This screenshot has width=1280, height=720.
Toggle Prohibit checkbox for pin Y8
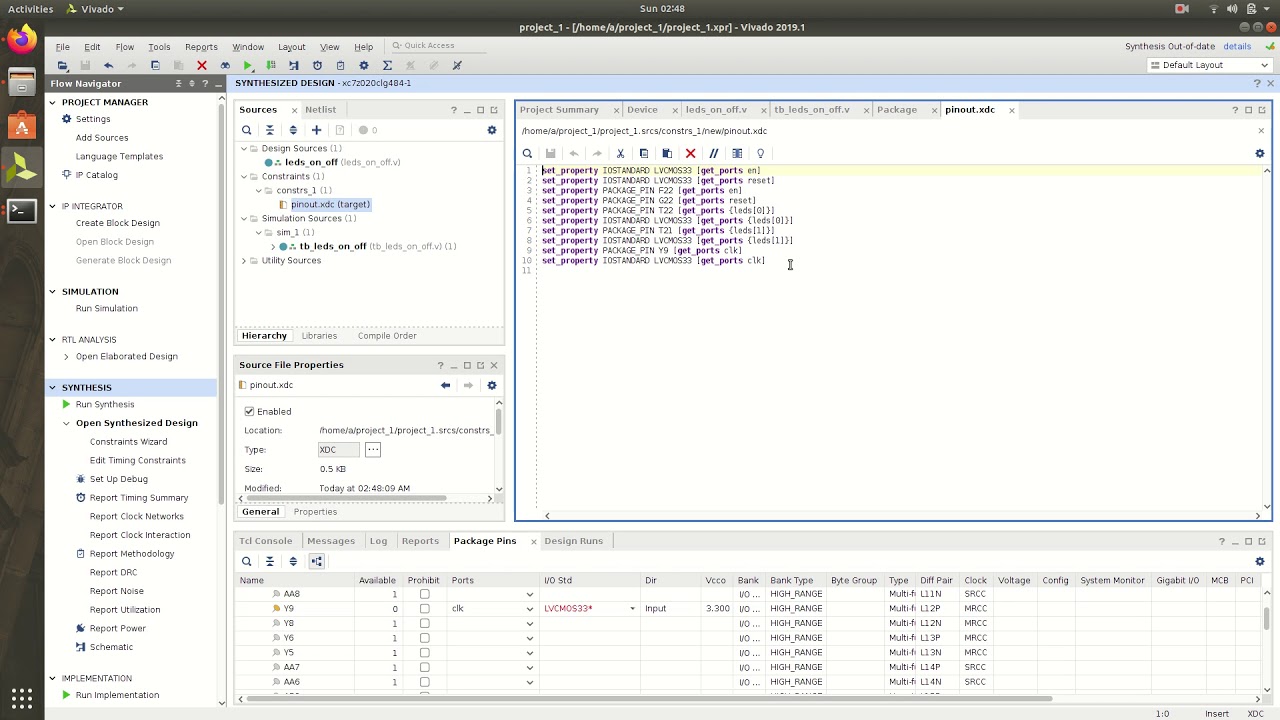[424, 623]
